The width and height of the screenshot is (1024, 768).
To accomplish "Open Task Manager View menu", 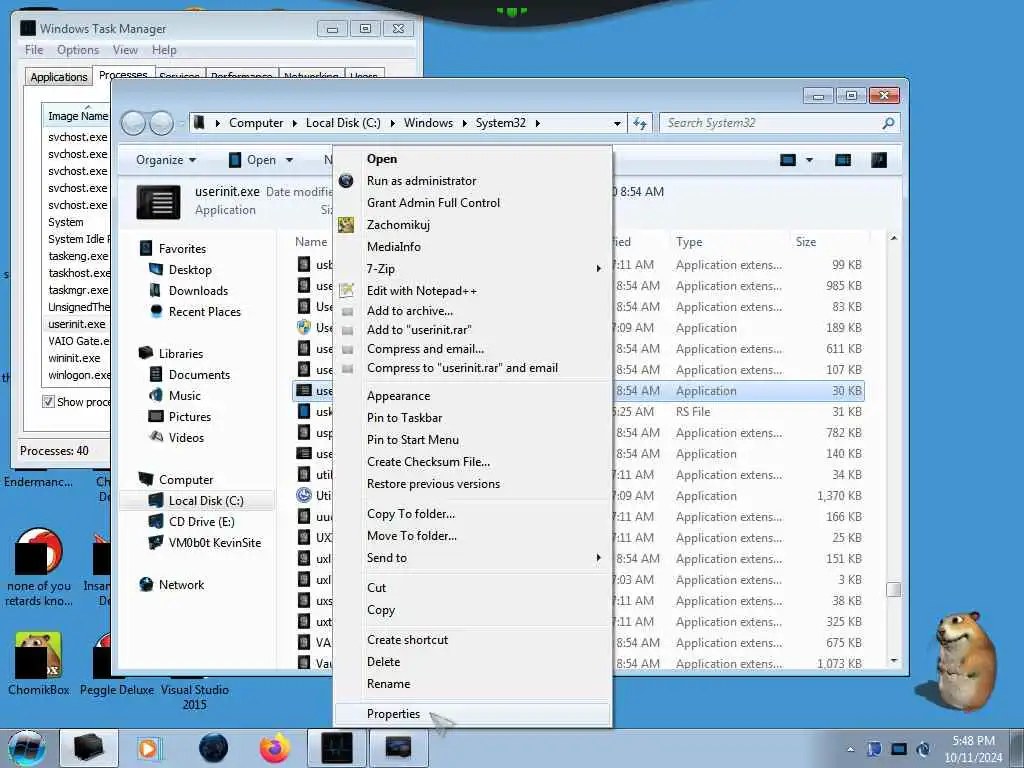I will tap(125, 50).
